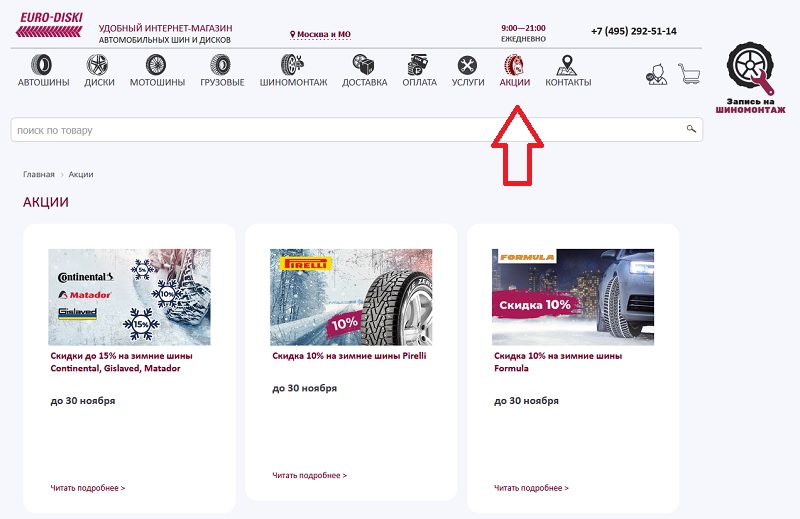The image size is (800, 519).
Task: Go to Главная via the breadcrumb
Action: pyautogui.click(x=39, y=174)
